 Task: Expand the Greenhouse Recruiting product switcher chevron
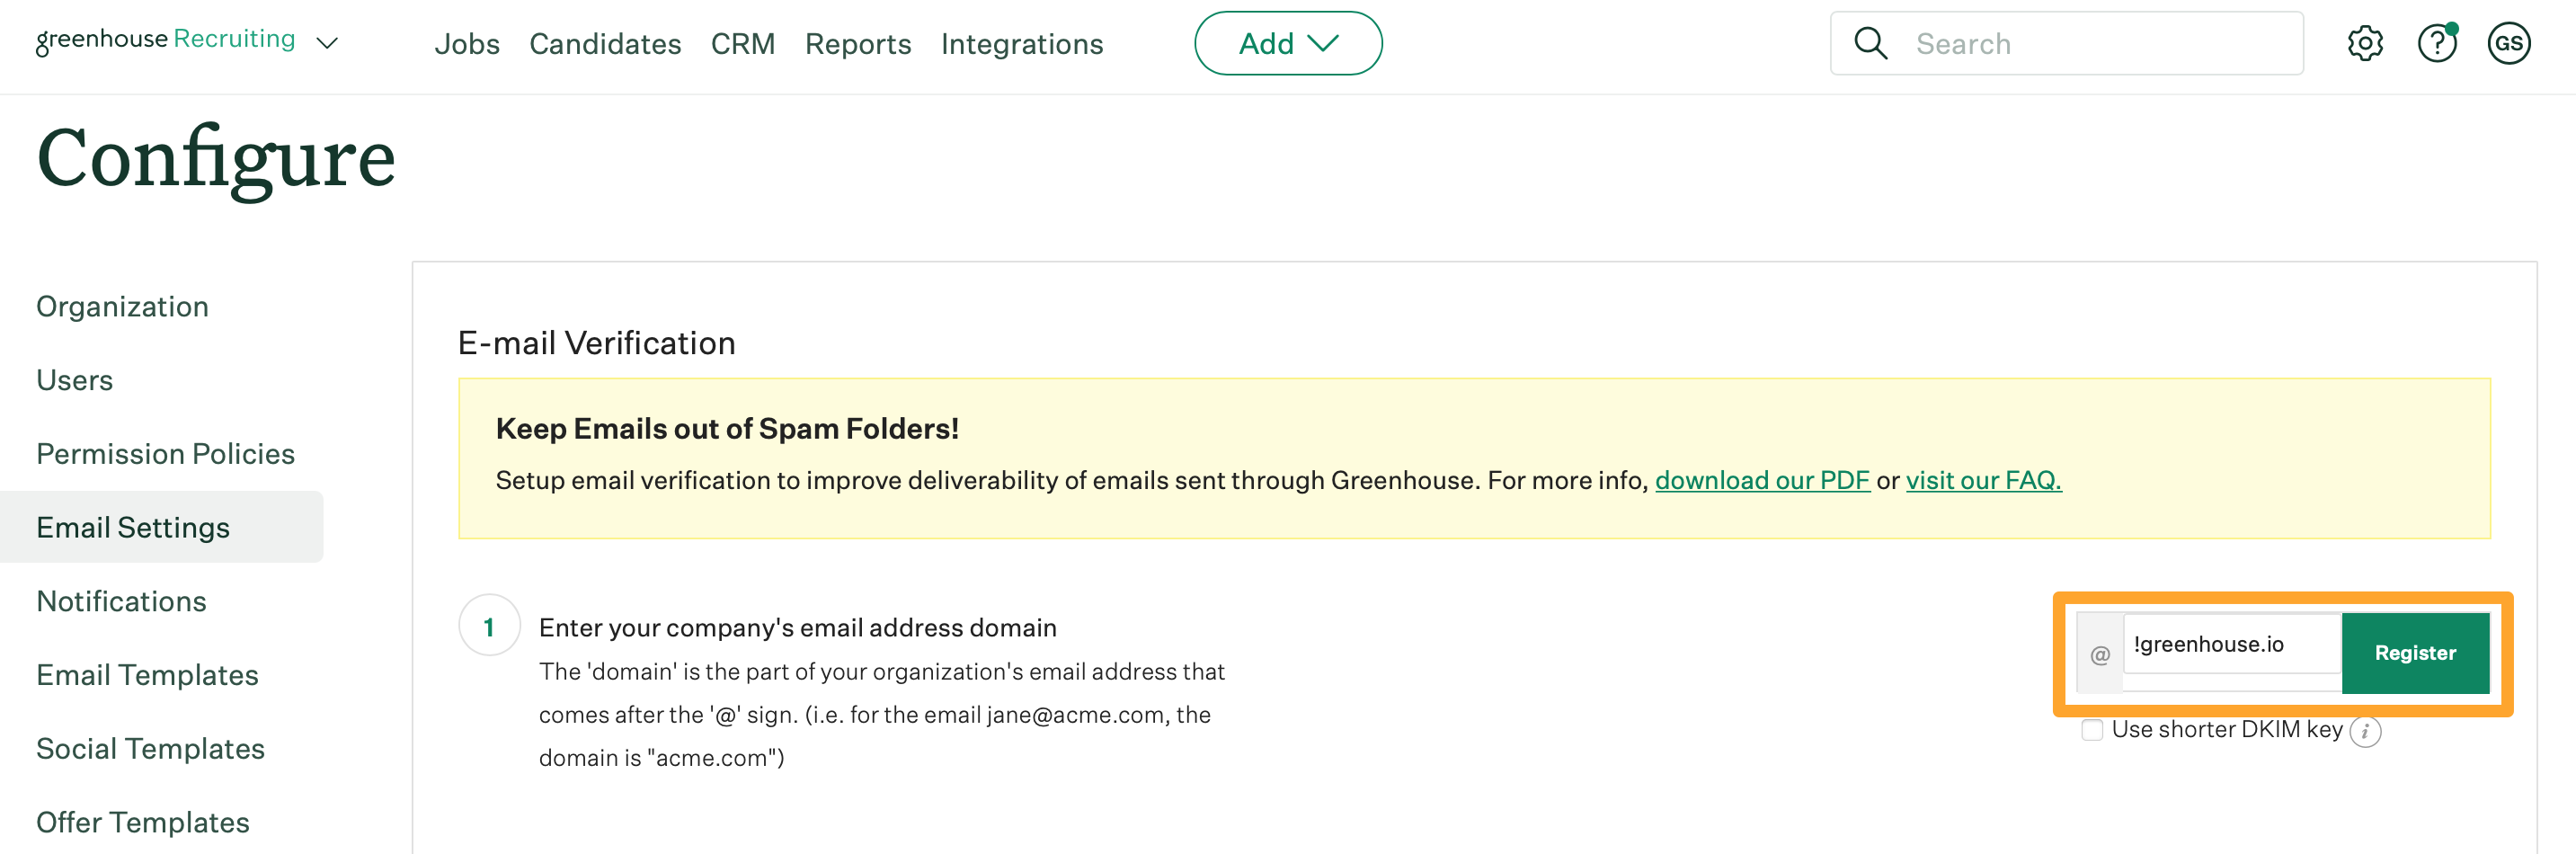[x=327, y=43]
